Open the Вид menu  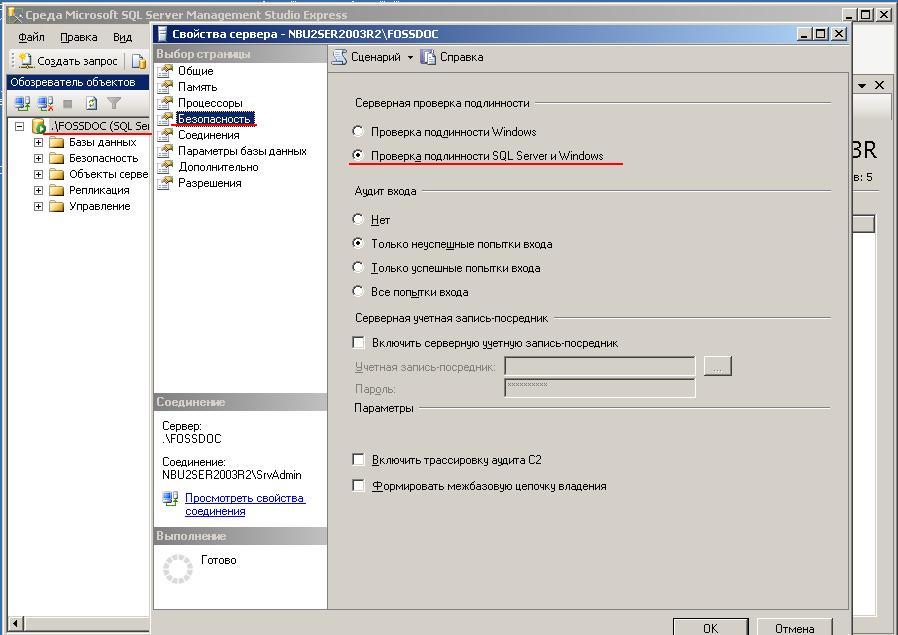123,37
